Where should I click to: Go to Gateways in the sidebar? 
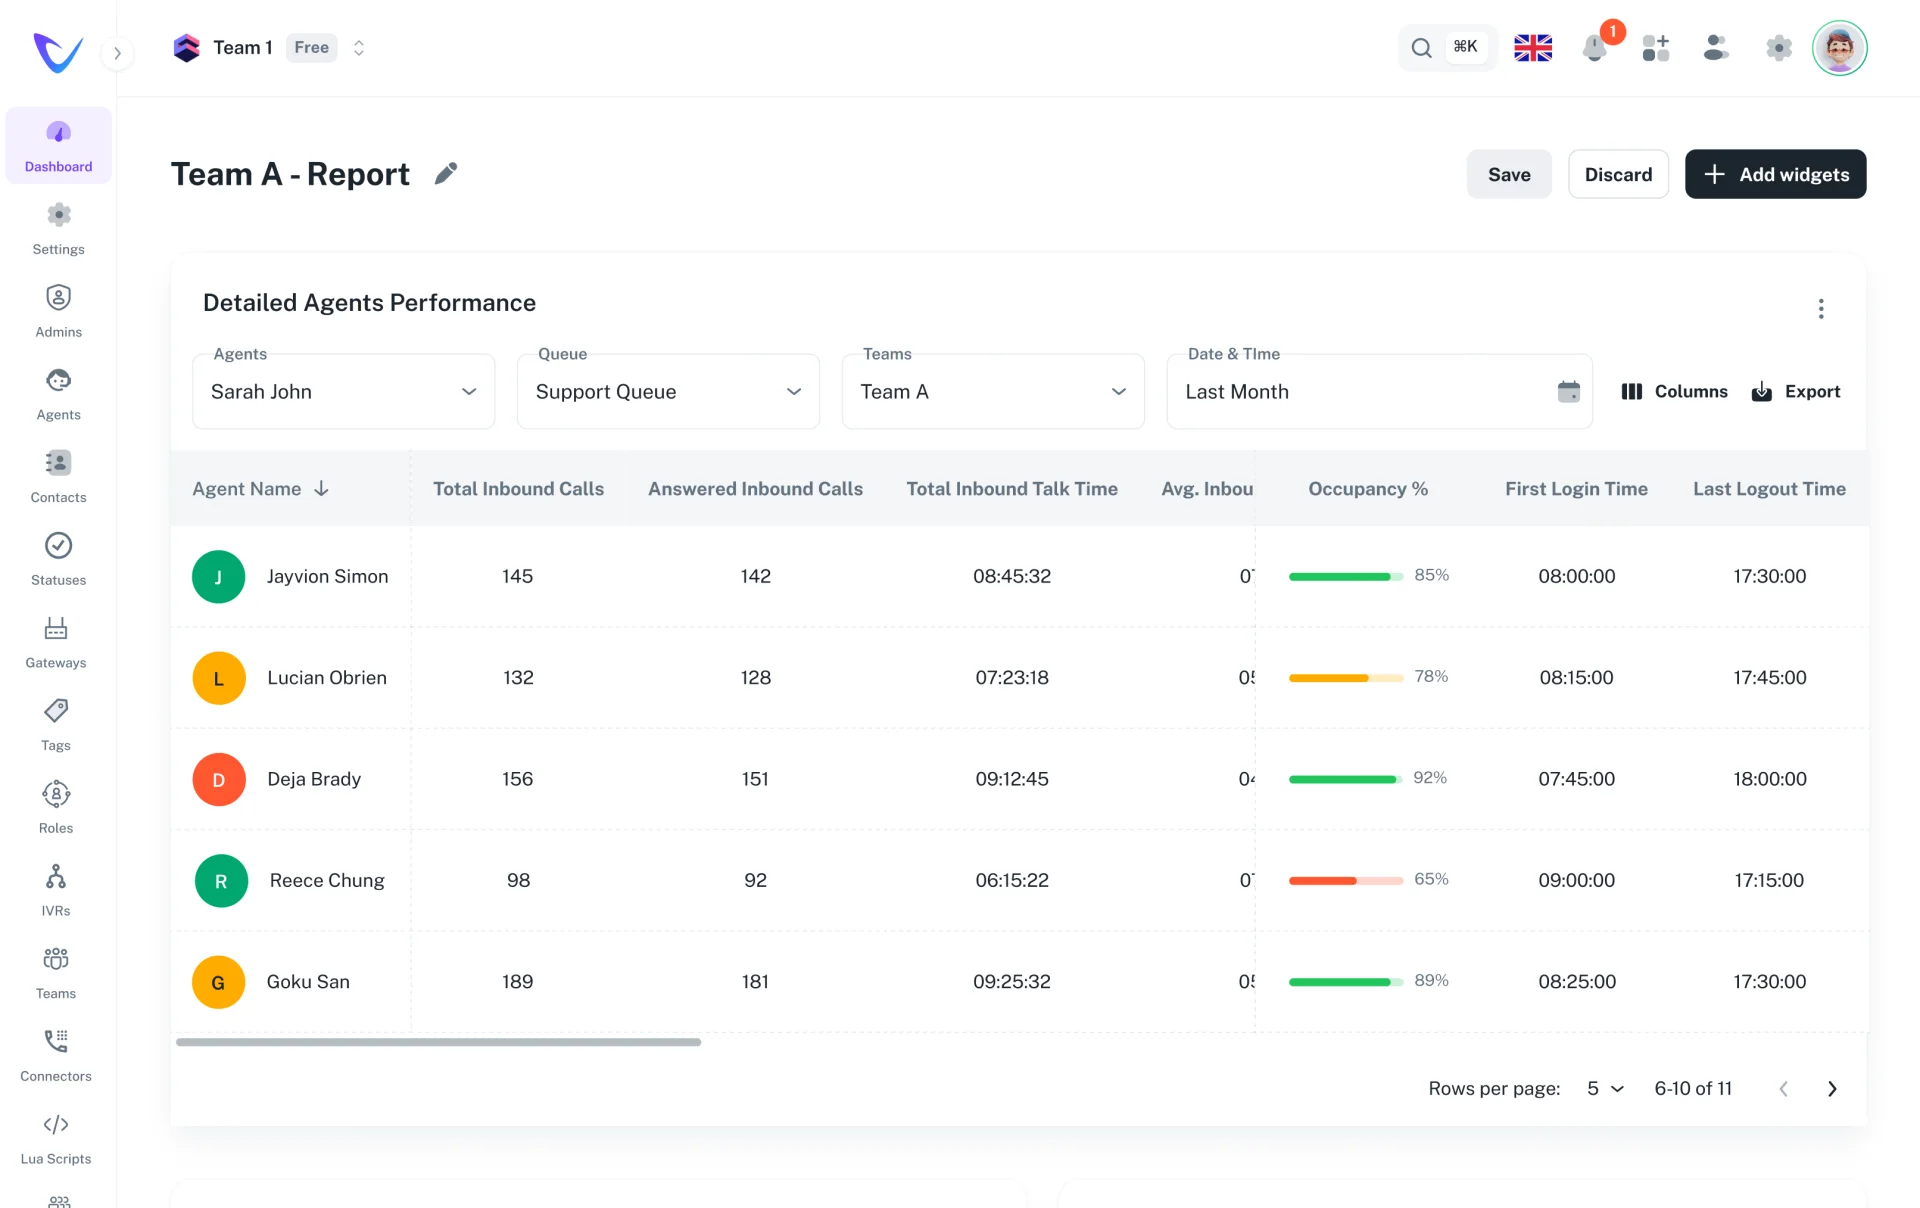click(56, 643)
